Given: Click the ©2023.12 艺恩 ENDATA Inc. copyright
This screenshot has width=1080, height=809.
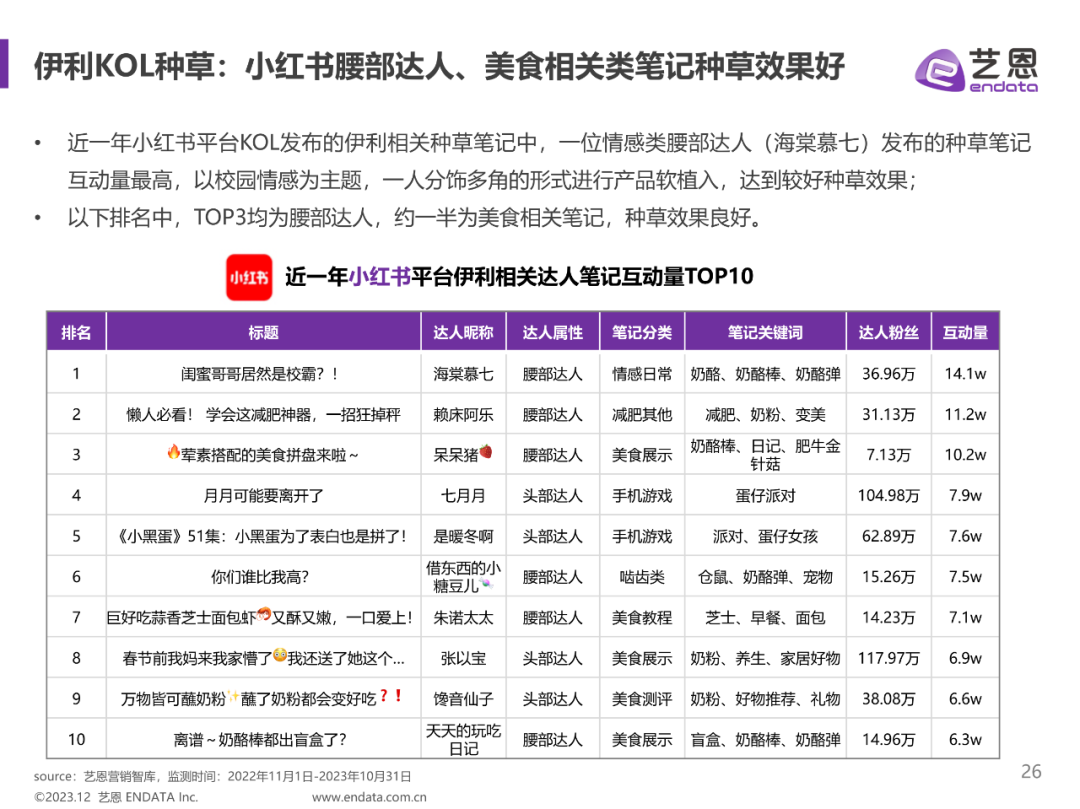Looking at the screenshot, I should click(x=116, y=797).
